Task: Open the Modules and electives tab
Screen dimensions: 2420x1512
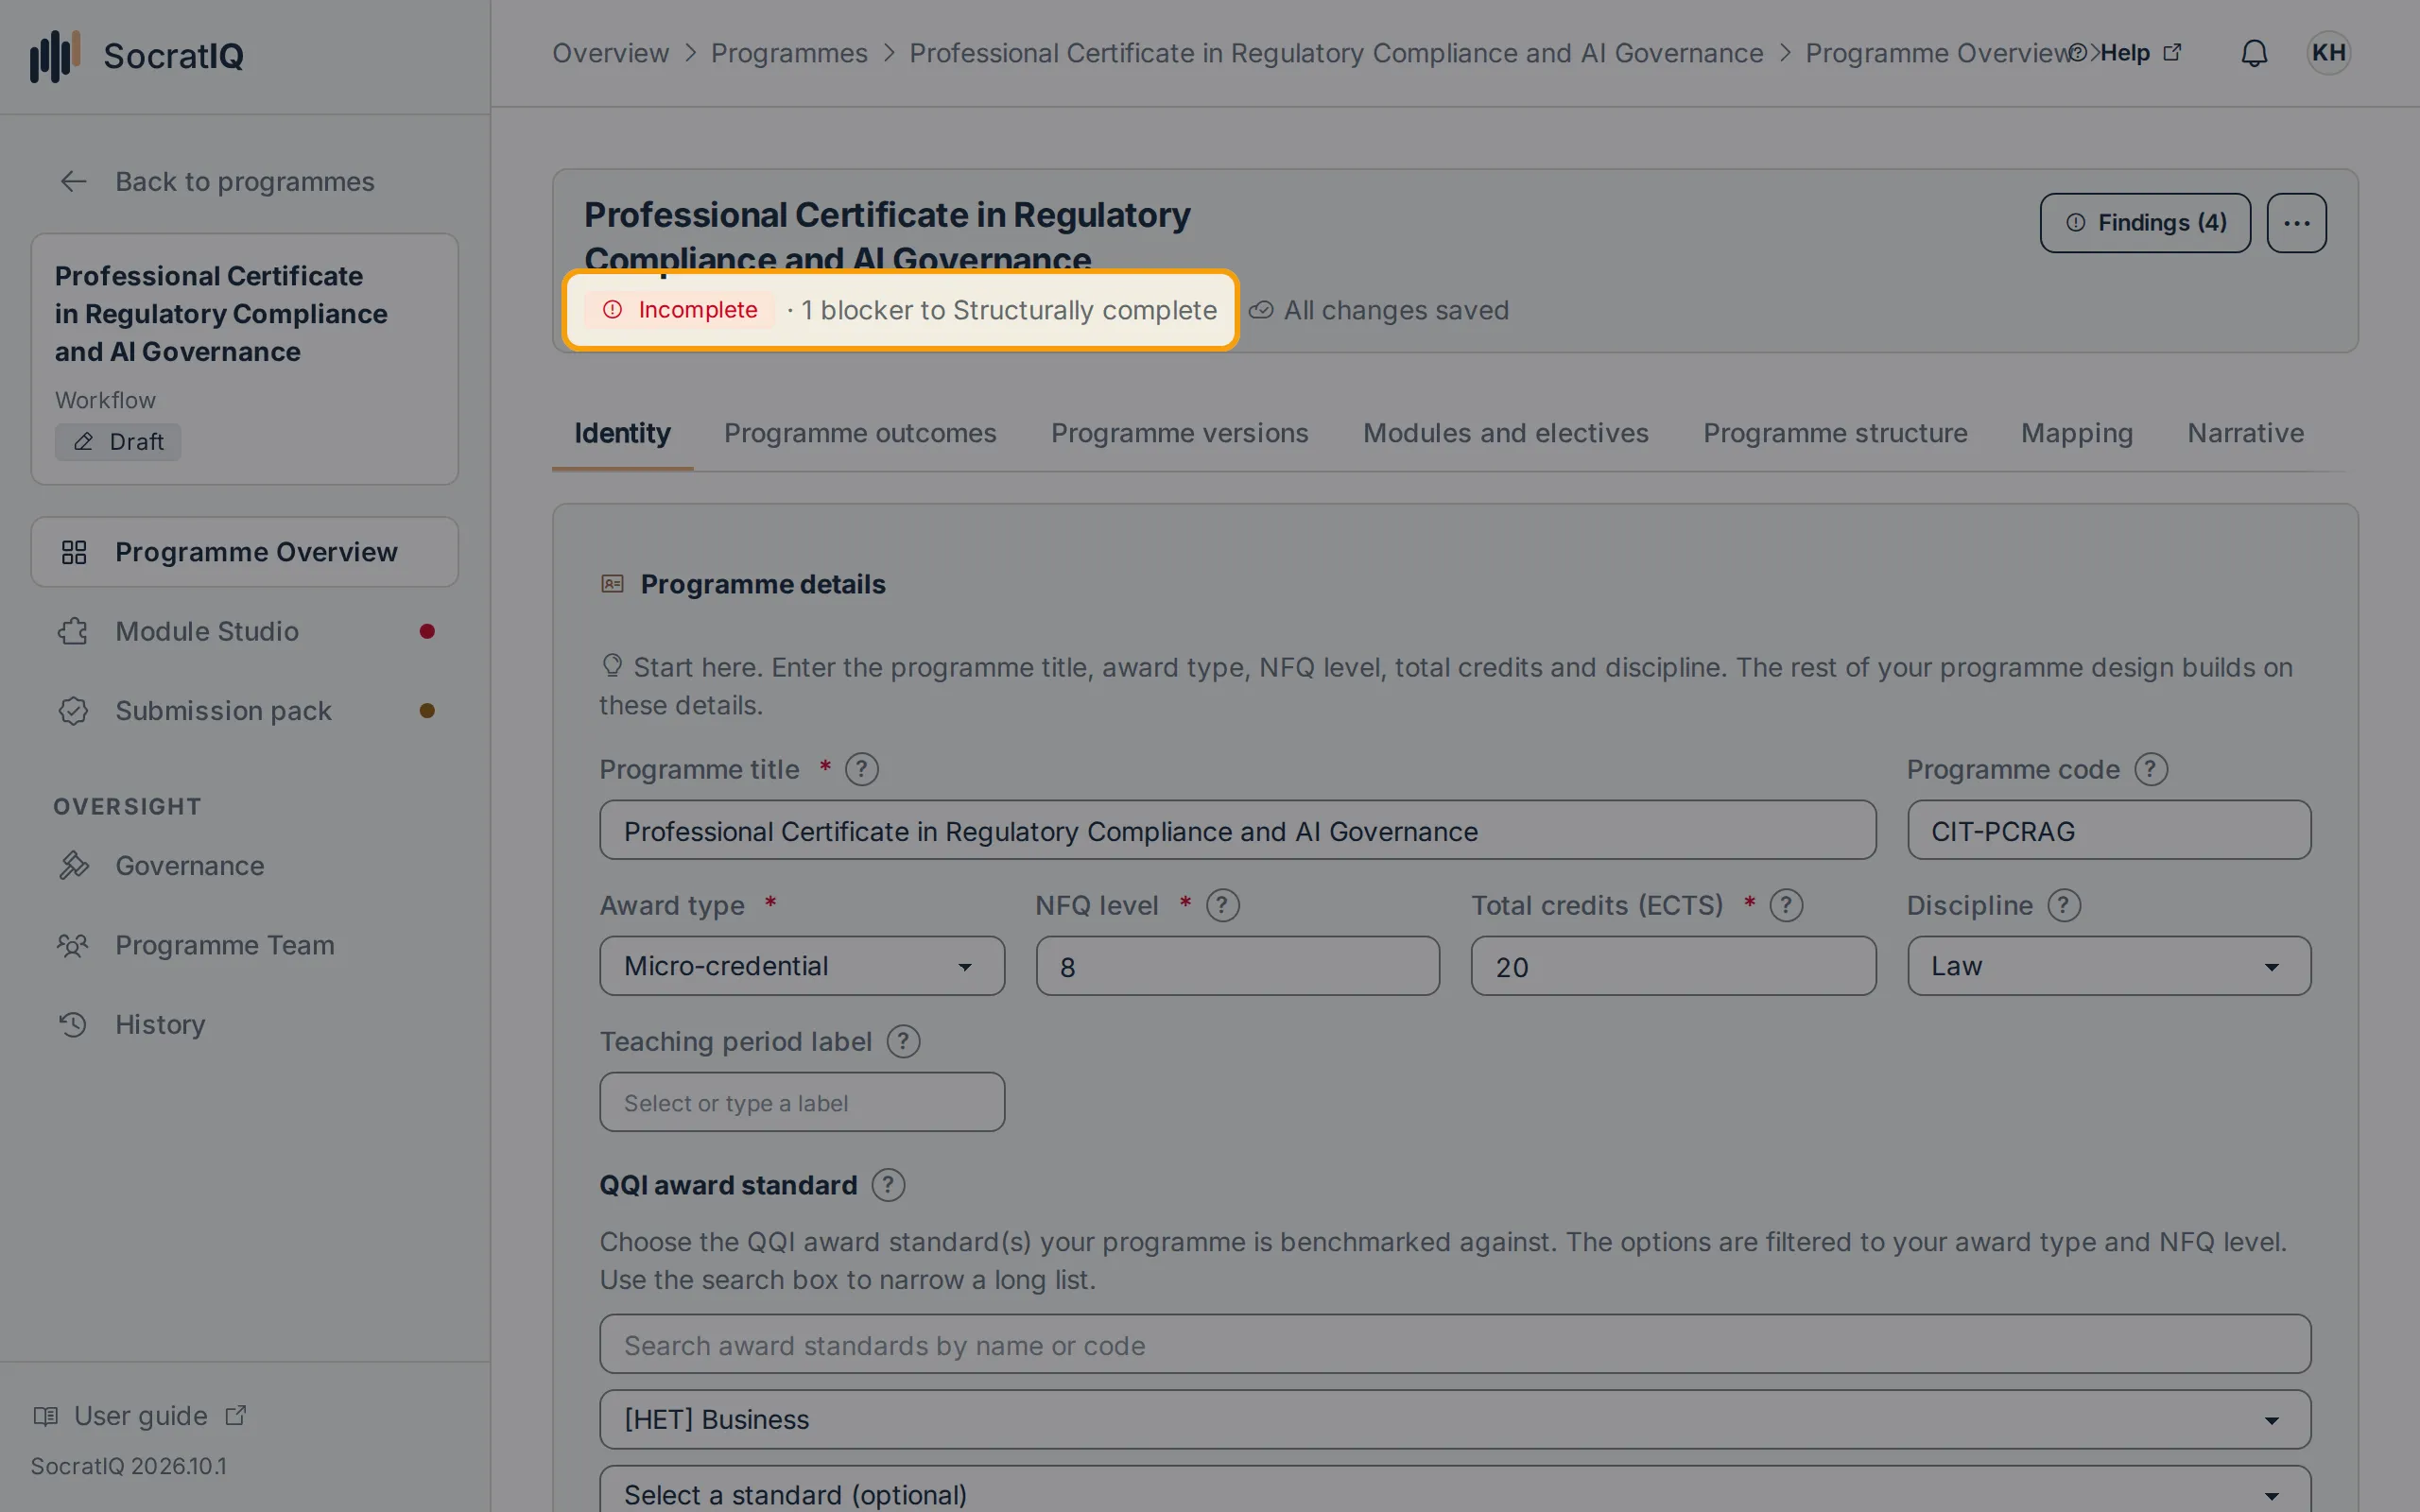Action: (x=1505, y=433)
